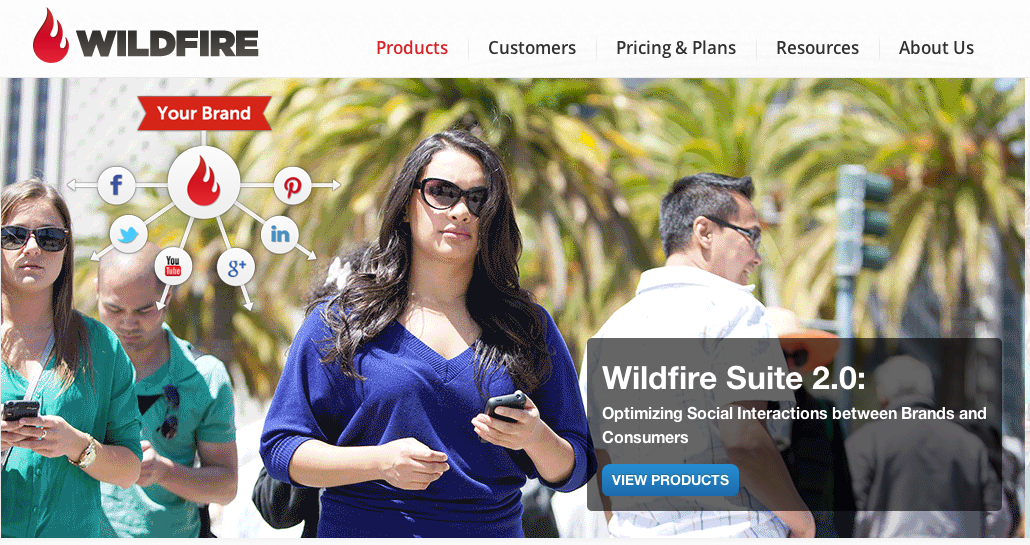Click the Pinterest icon
Viewport: 1030px width, 545px height.
click(292, 186)
